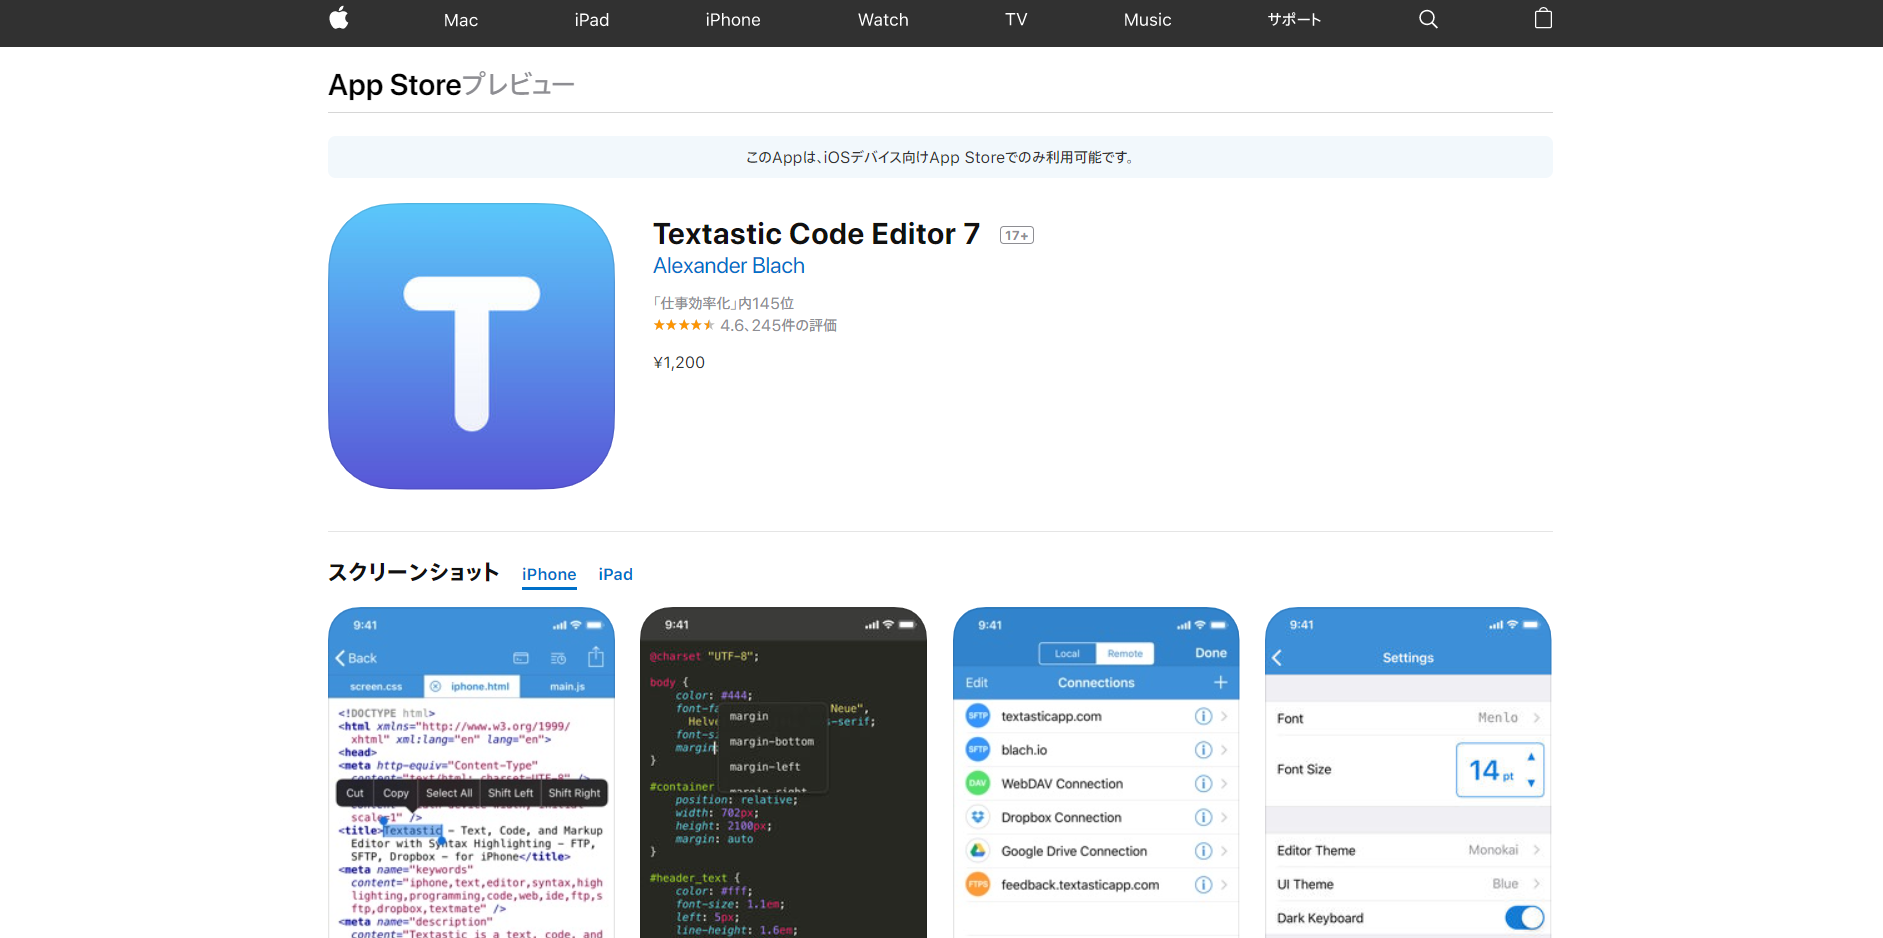Screen dimensions: 1883x938
Task: Enable the Dark Keyboard toggle
Action: (1523, 917)
